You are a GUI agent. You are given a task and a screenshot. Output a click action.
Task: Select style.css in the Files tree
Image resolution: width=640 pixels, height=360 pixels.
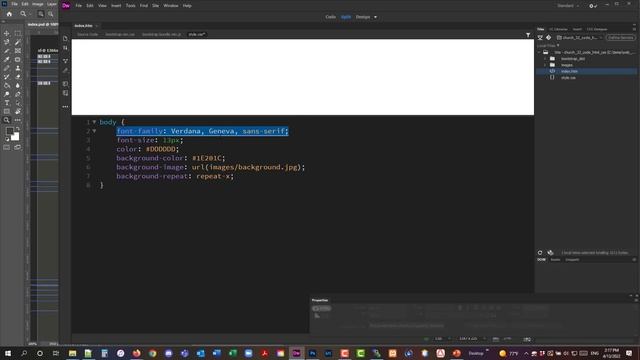pos(568,78)
